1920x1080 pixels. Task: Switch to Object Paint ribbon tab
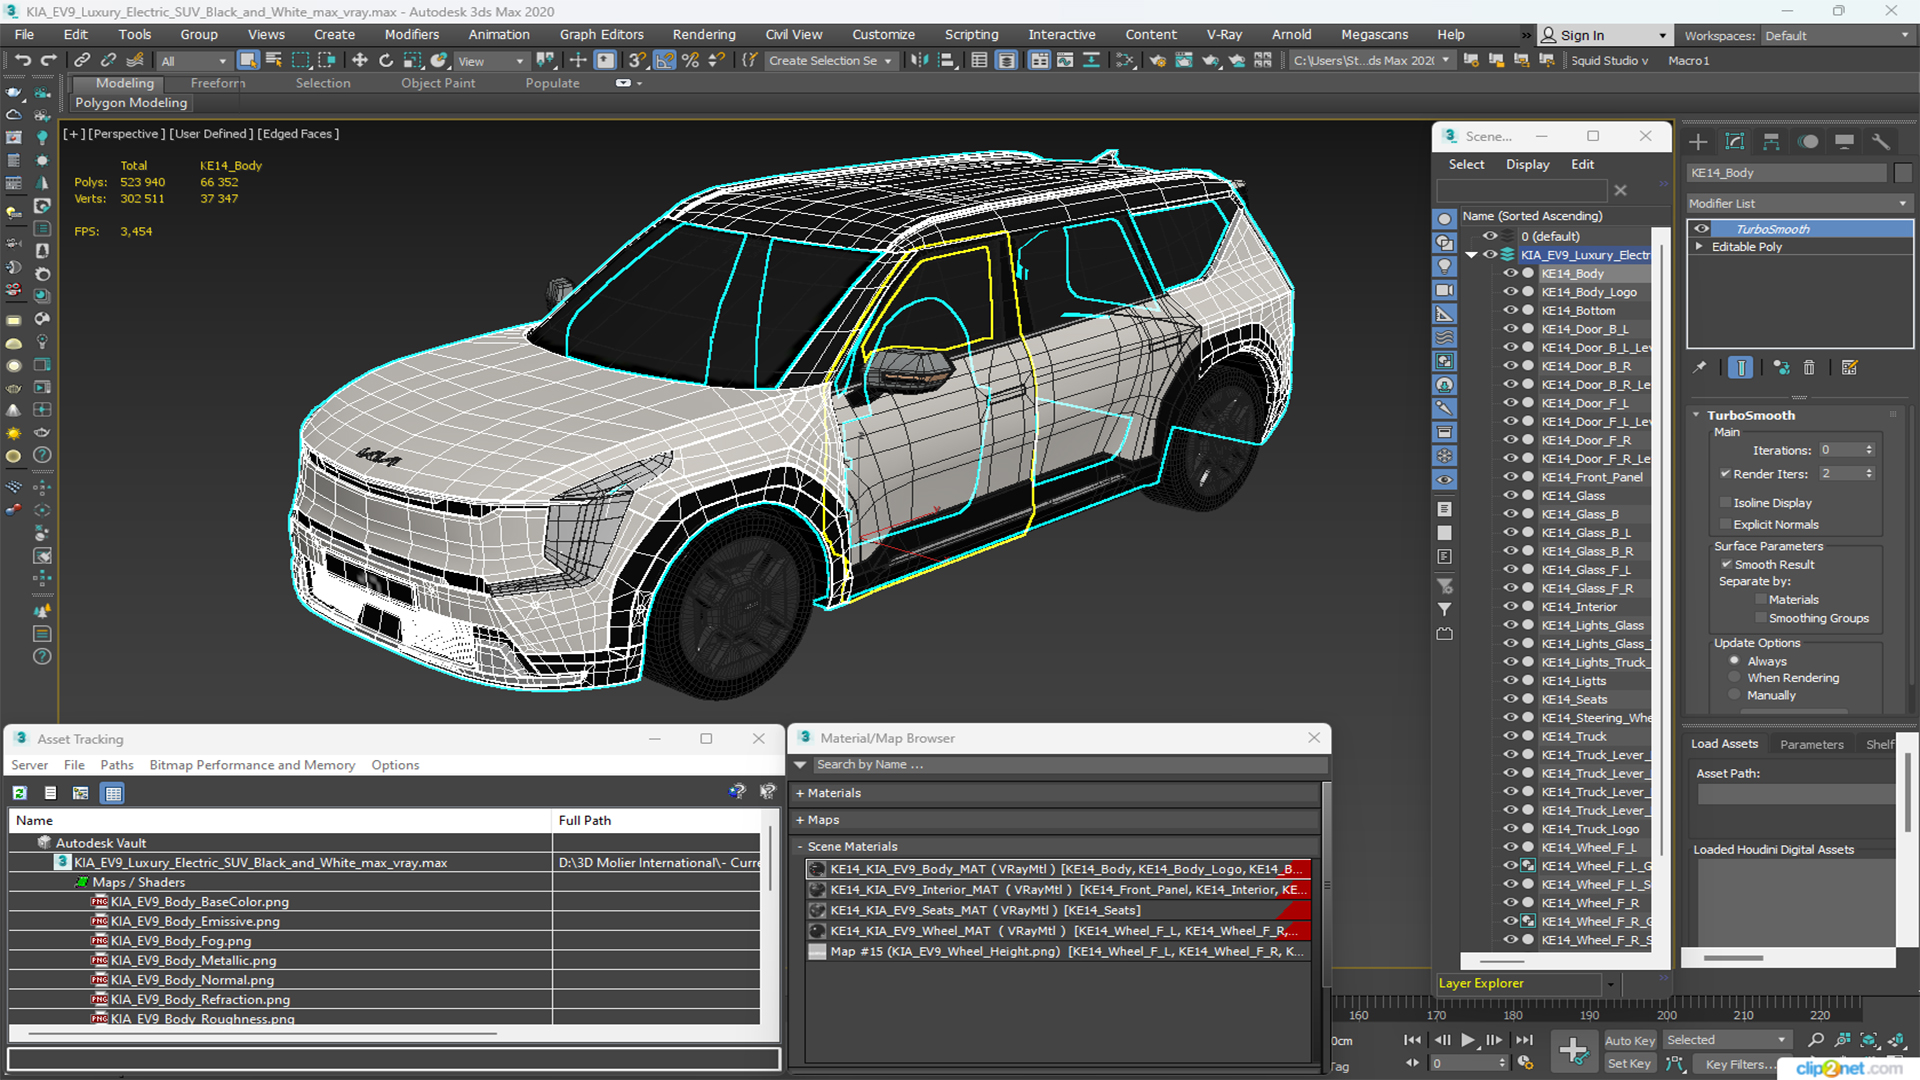point(438,84)
